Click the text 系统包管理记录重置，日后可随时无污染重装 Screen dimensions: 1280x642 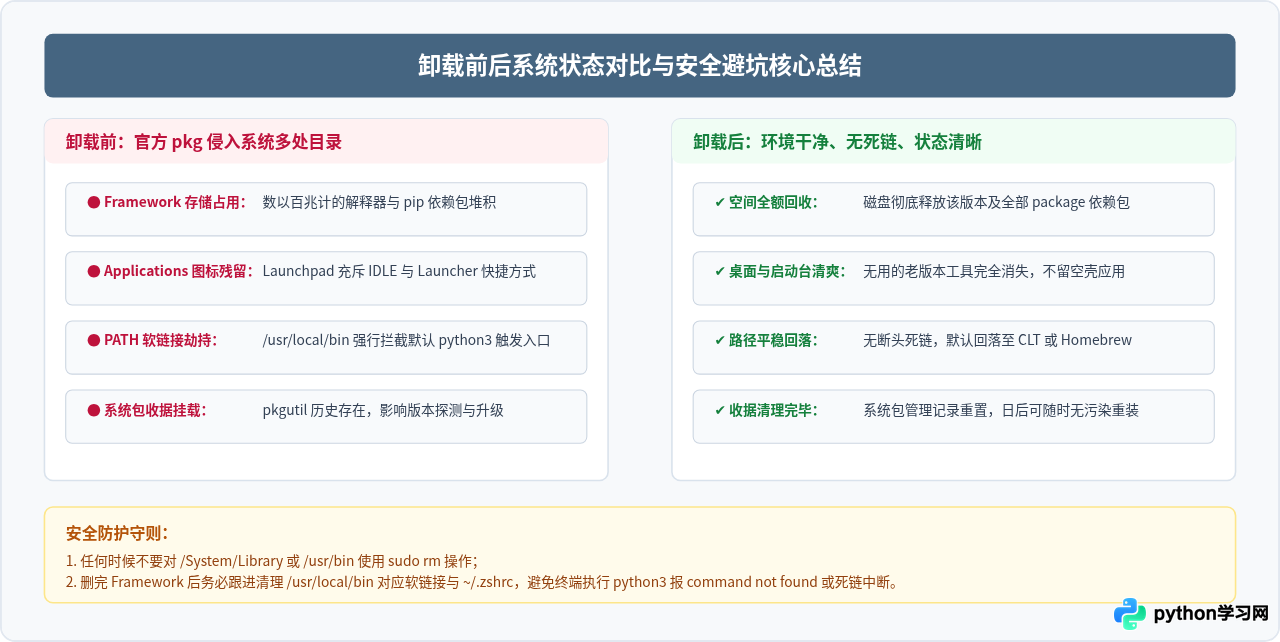point(1001,410)
